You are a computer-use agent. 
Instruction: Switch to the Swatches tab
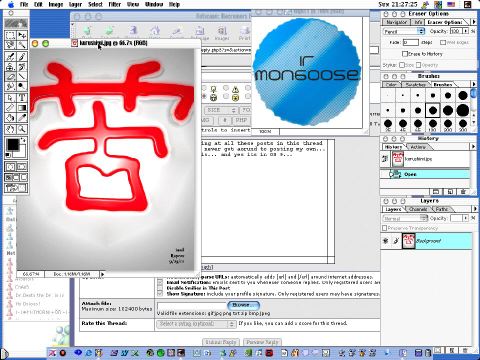coord(415,84)
